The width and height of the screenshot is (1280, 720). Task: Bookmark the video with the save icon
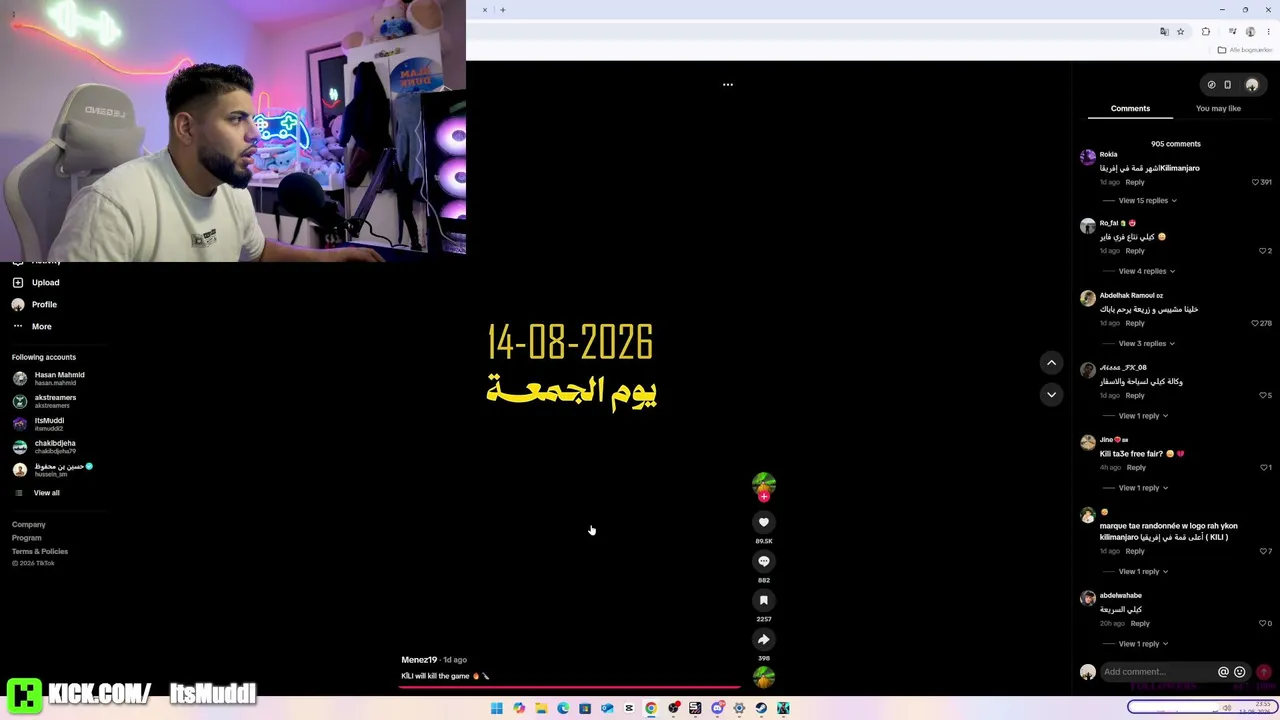pyautogui.click(x=764, y=600)
